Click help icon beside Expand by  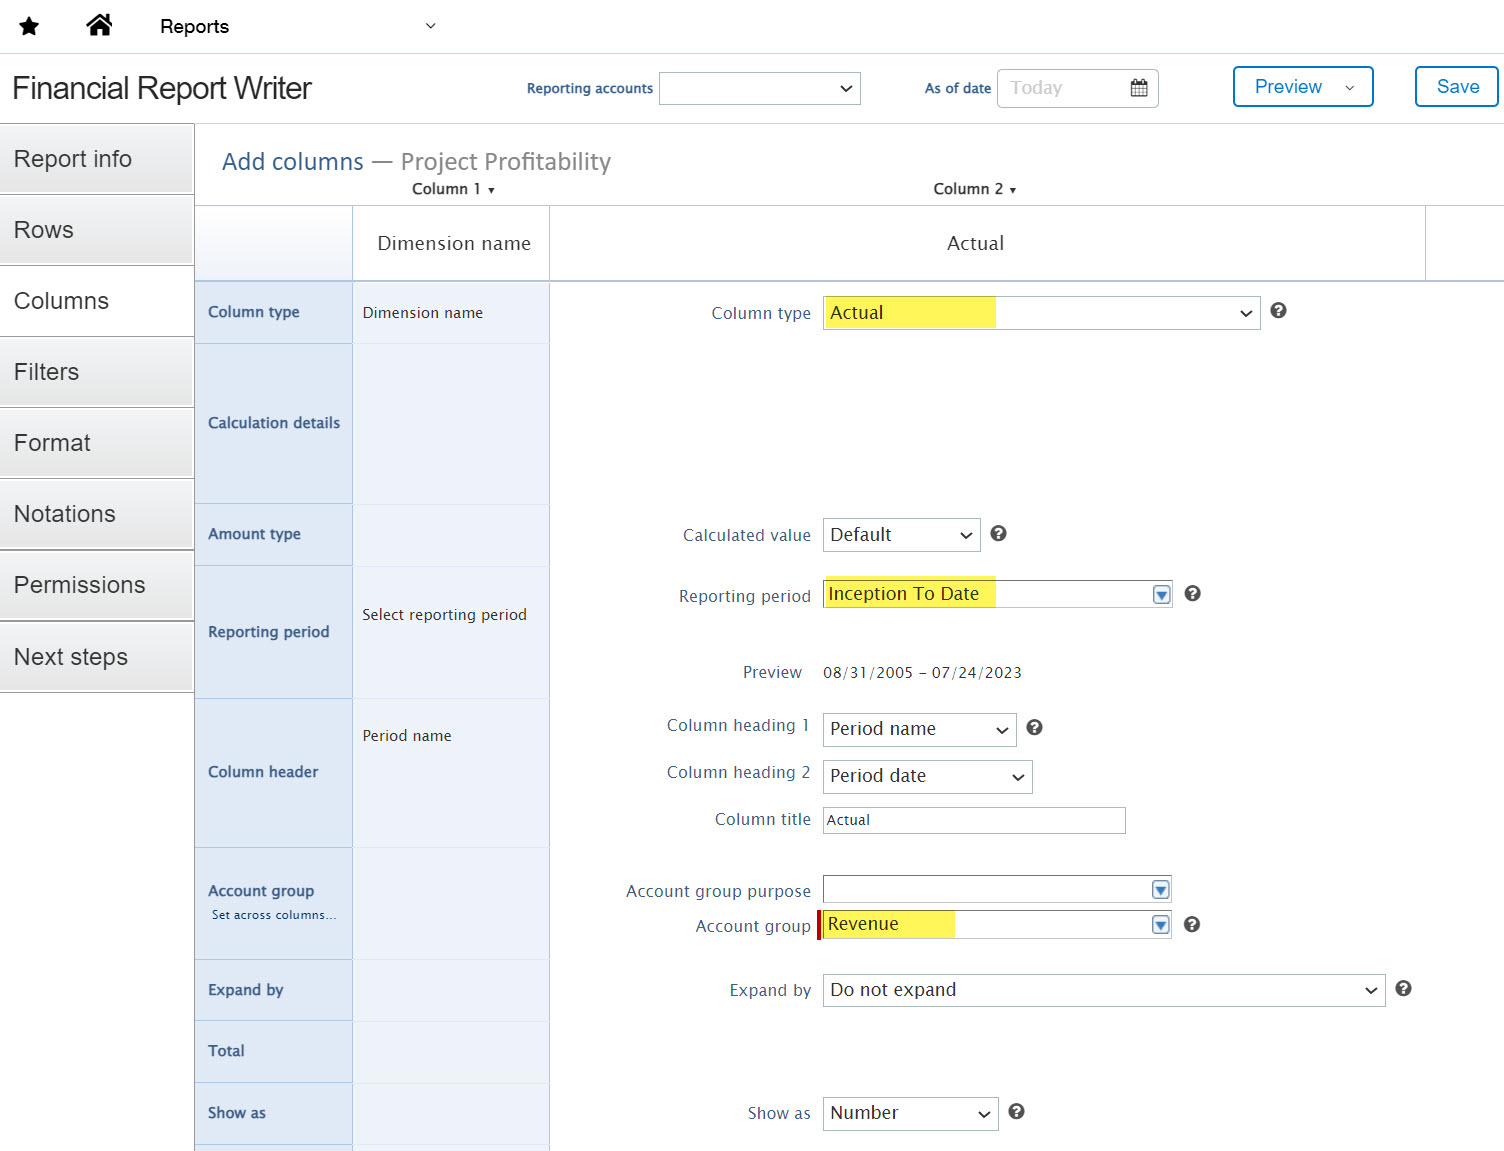coord(1403,989)
